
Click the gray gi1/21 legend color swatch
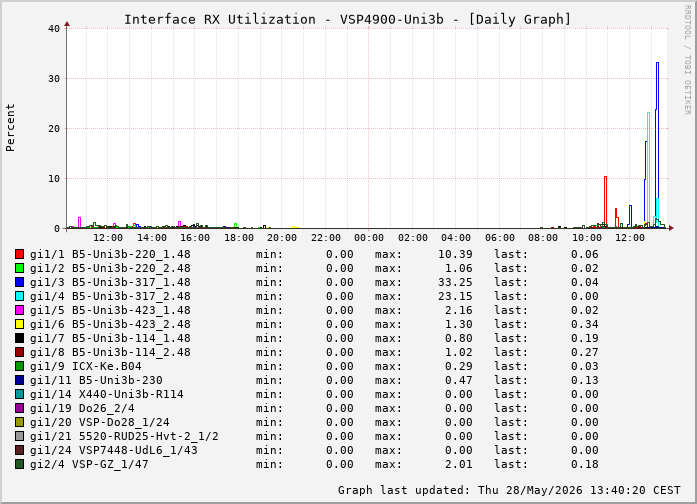click(19, 436)
